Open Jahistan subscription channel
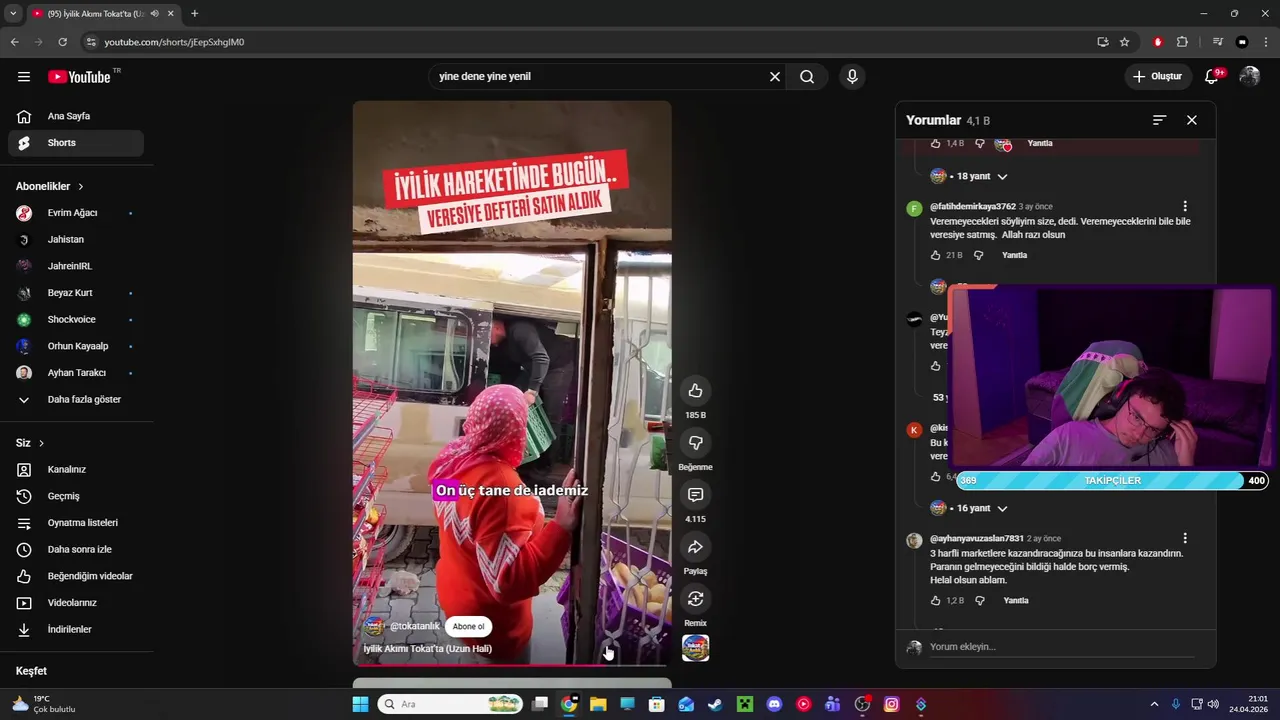 click(76, 240)
